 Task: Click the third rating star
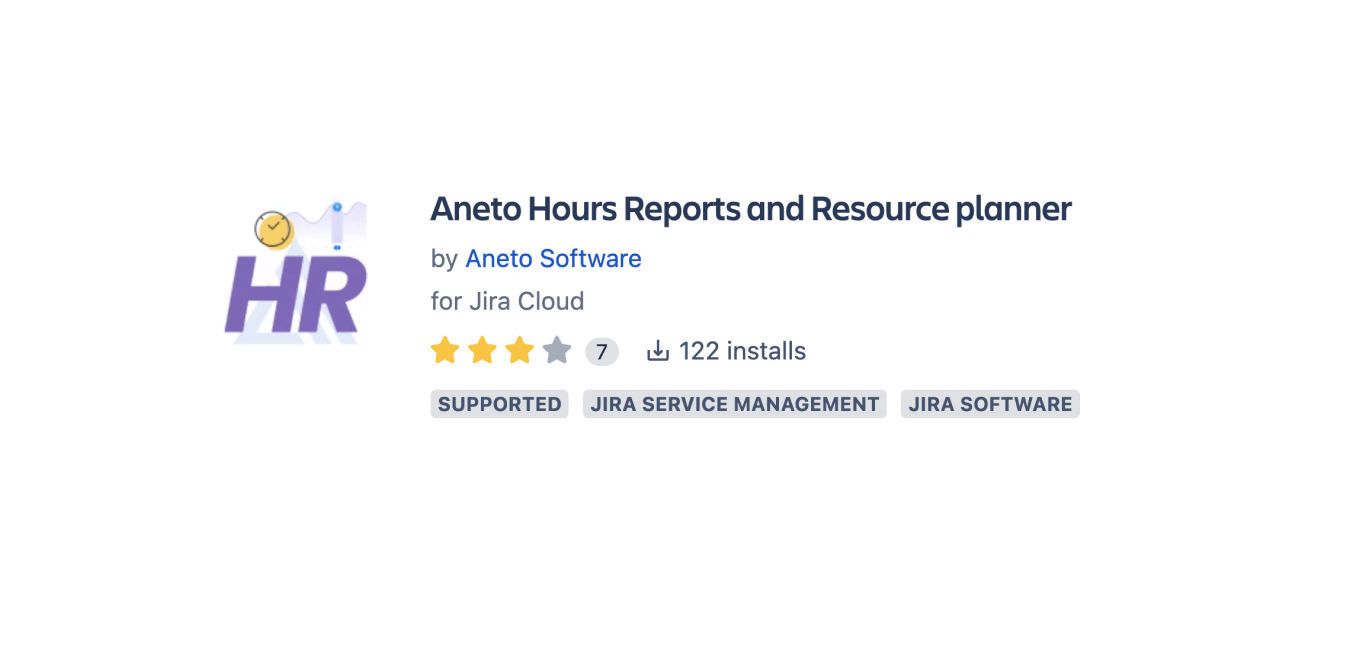pos(519,350)
